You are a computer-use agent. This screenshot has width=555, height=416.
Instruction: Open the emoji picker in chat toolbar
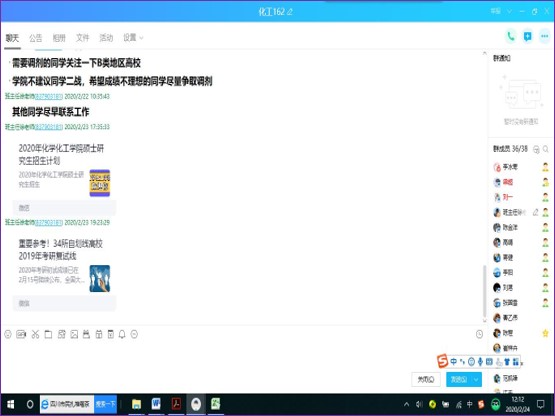pyautogui.click(x=8, y=334)
